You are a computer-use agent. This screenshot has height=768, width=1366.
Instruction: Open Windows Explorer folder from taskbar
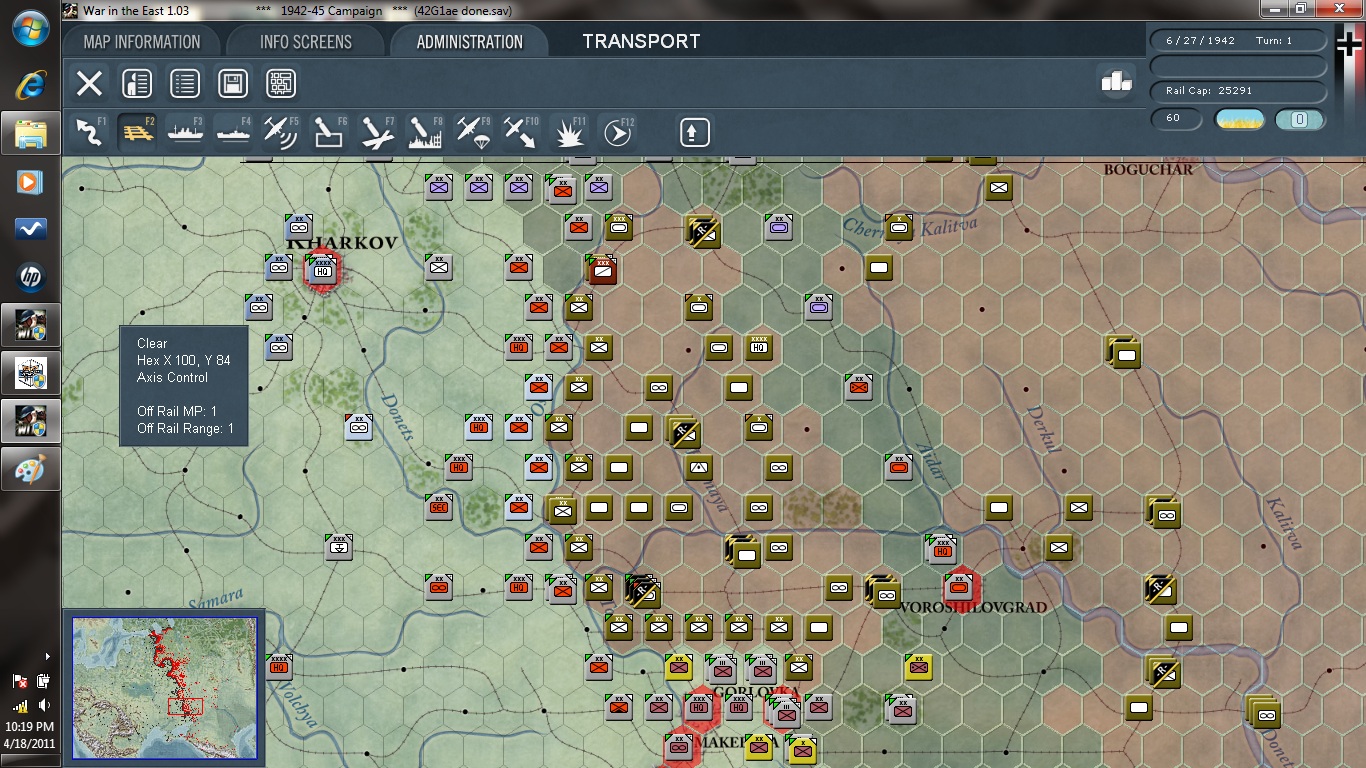[x=30, y=133]
